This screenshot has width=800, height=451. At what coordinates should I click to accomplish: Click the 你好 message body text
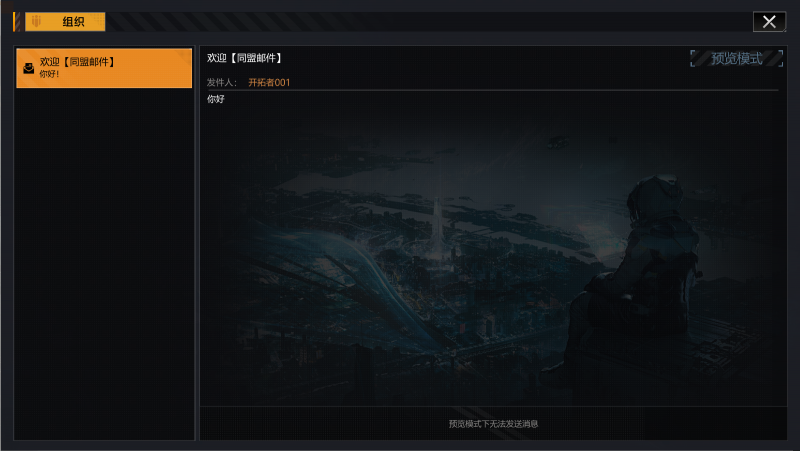tap(216, 99)
